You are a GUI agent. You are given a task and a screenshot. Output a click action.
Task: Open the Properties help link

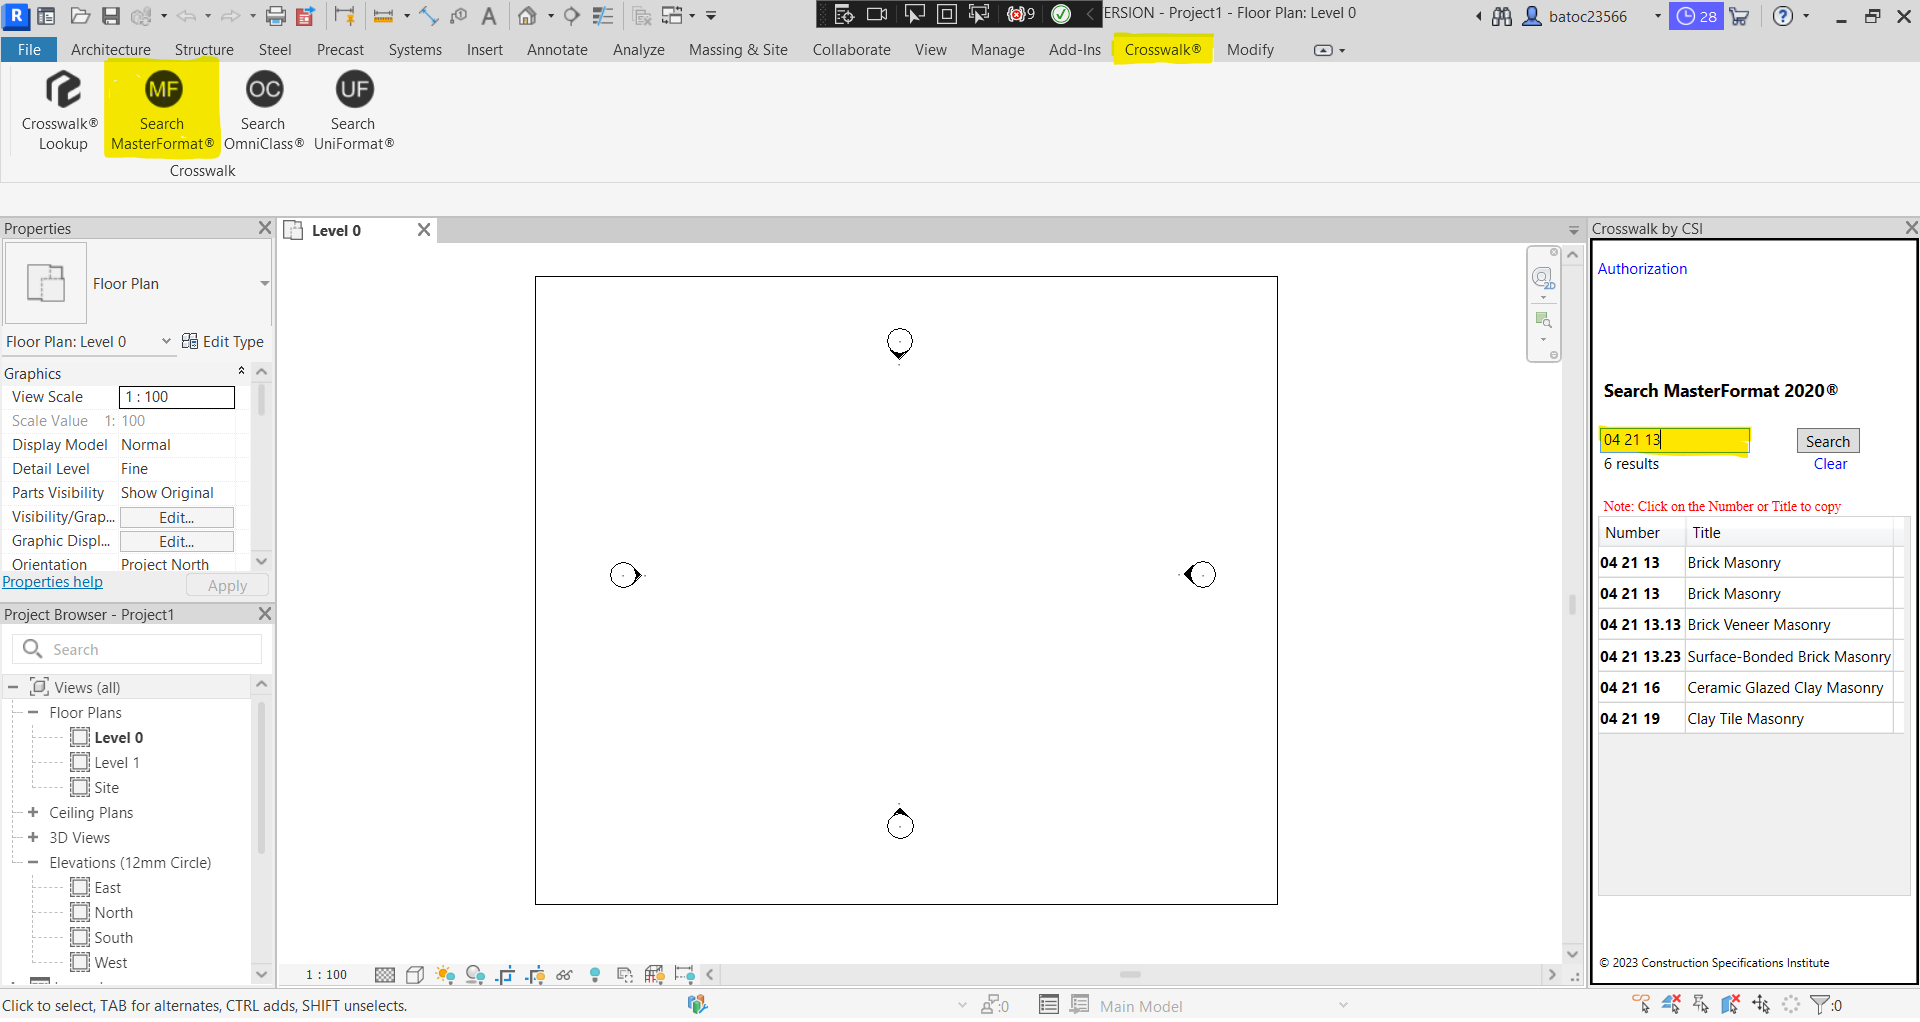pyautogui.click(x=52, y=582)
